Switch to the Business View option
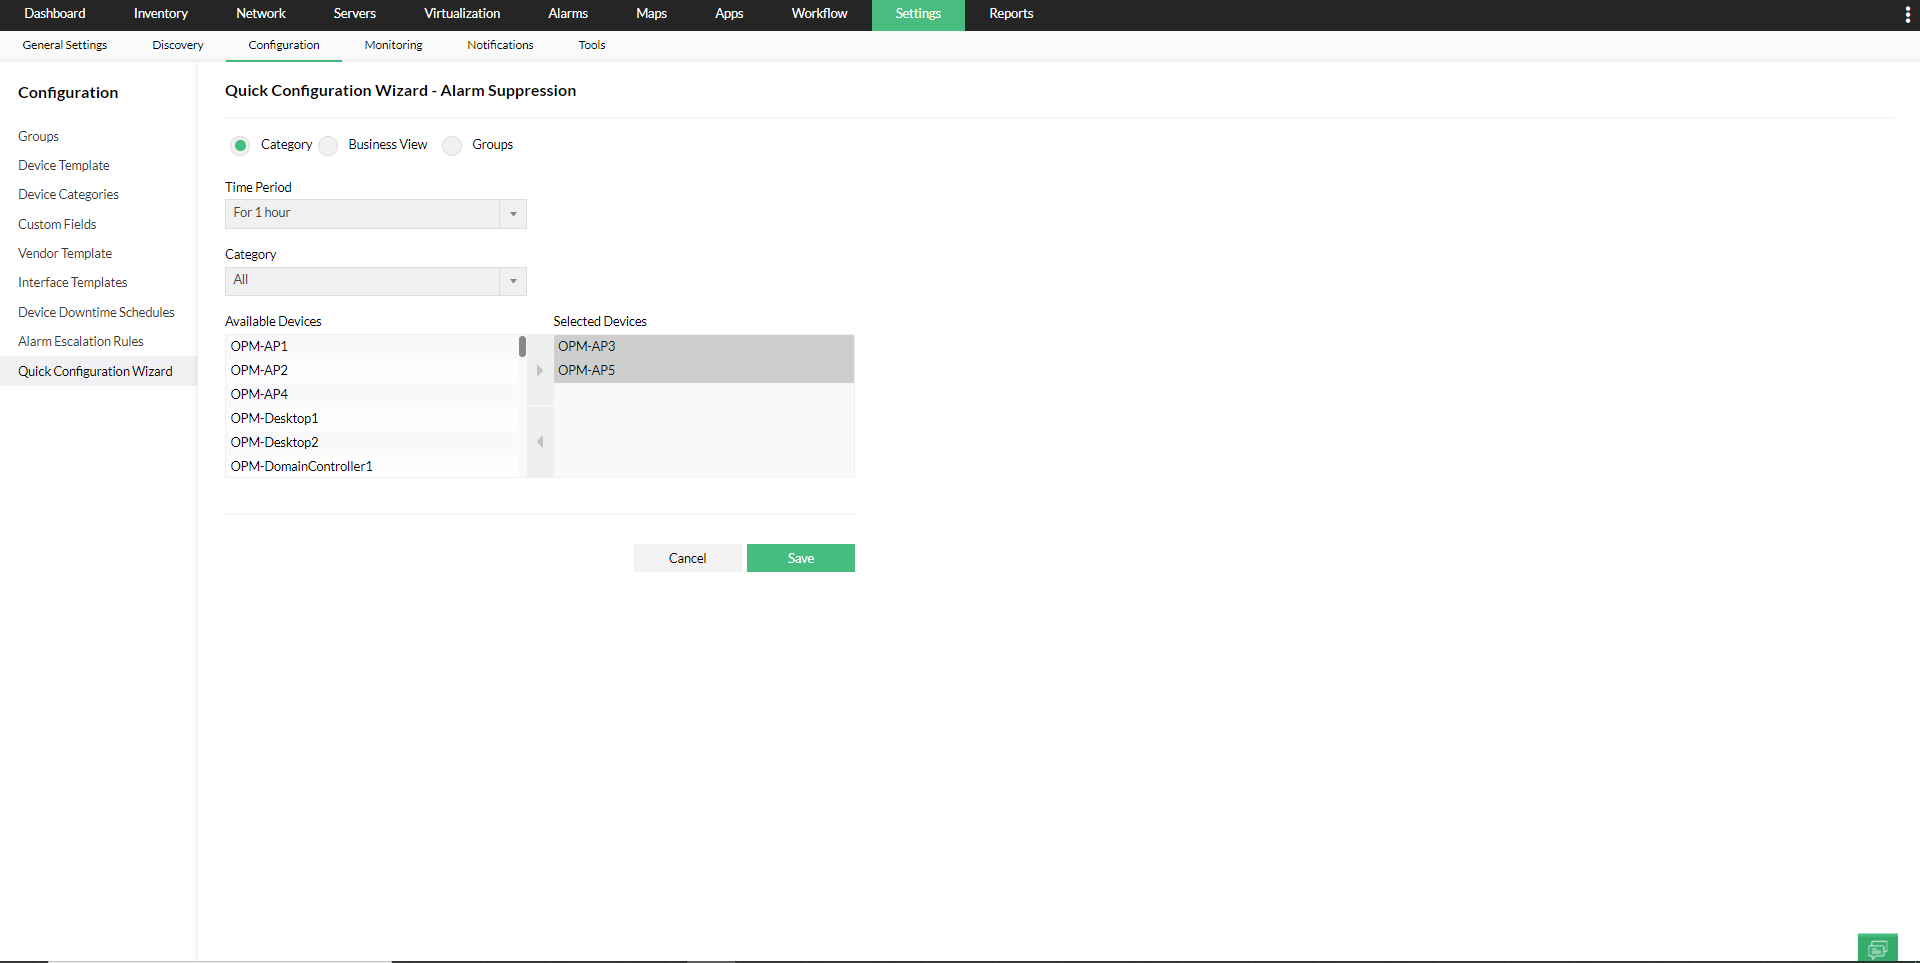 (x=327, y=145)
